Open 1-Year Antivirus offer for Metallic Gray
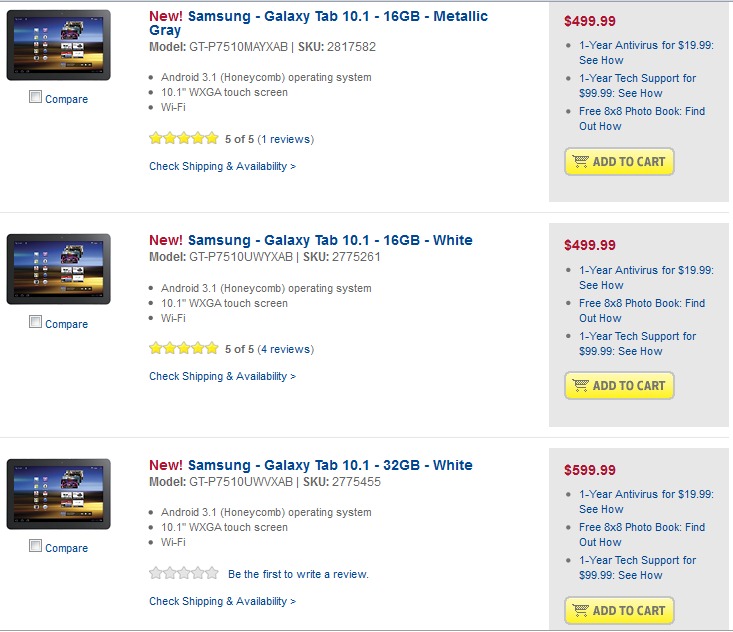The image size is (733, 632). [x=644, y=52]
